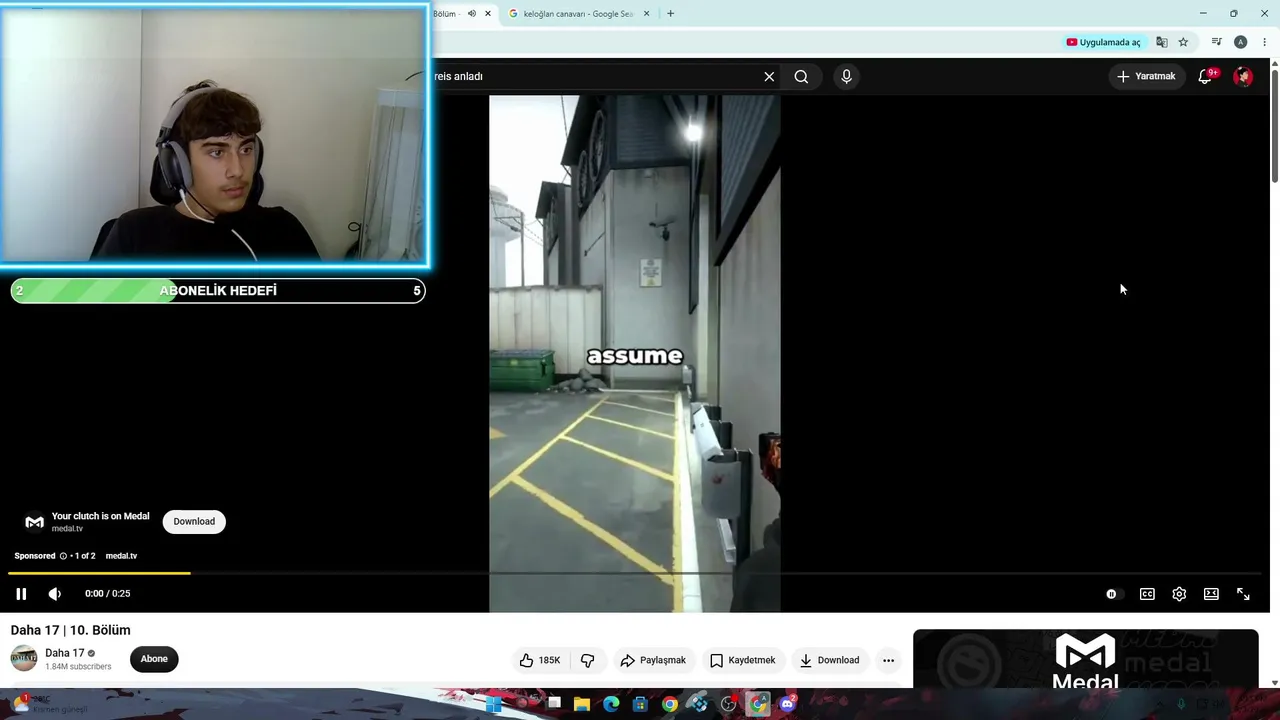1280x720 pixels.
Task: Close the keloğlan canavarı Google tab
Action: (x=646, y=14)
